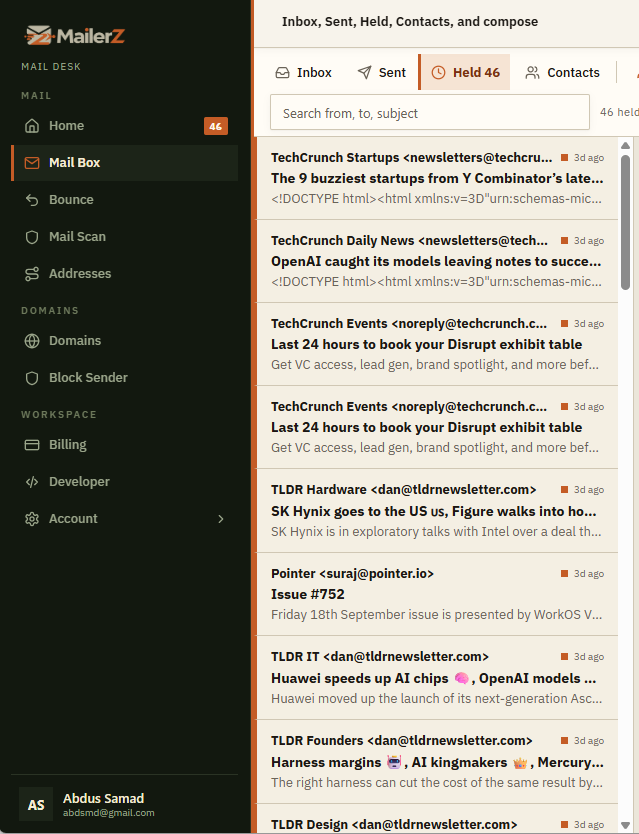Open the Bounce menu item
The width and height of the screenshot is (639, 834).
point(125,200)
